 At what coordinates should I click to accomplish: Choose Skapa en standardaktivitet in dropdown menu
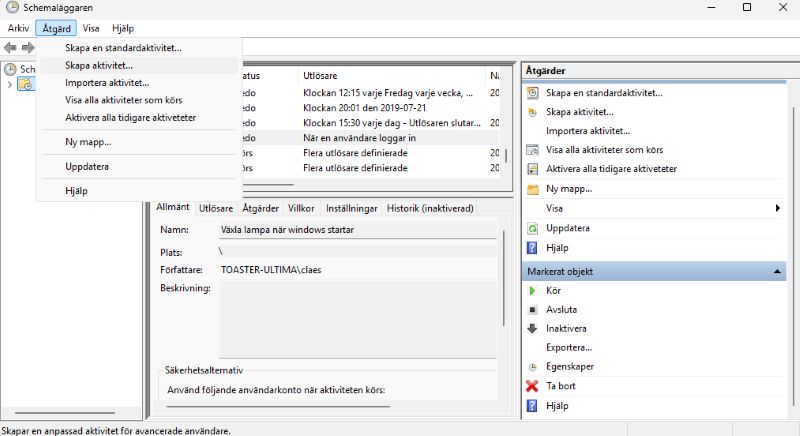pos(139,48)
